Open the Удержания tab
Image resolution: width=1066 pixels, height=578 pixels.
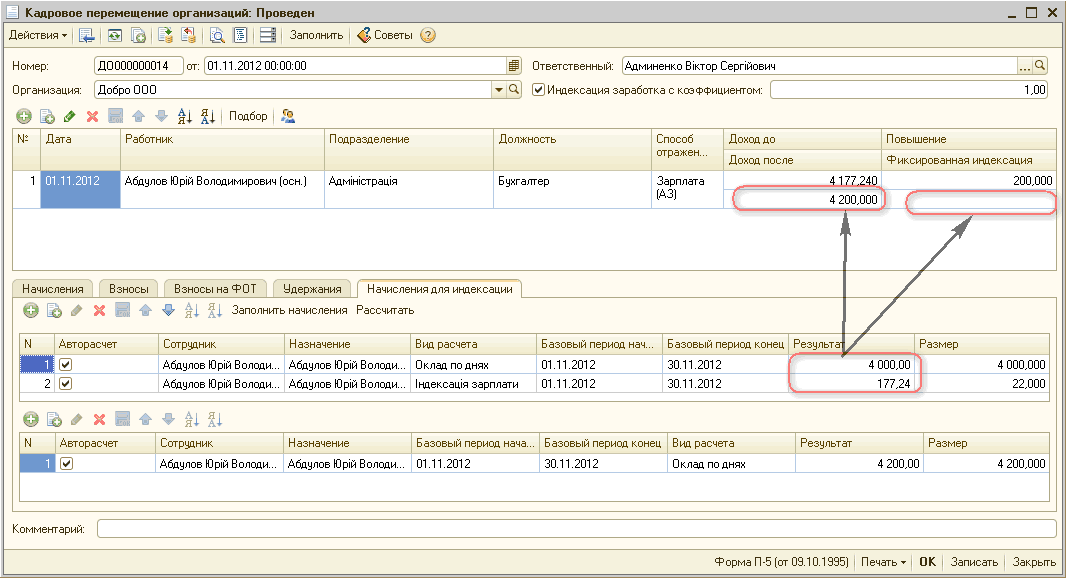(312, 289)
